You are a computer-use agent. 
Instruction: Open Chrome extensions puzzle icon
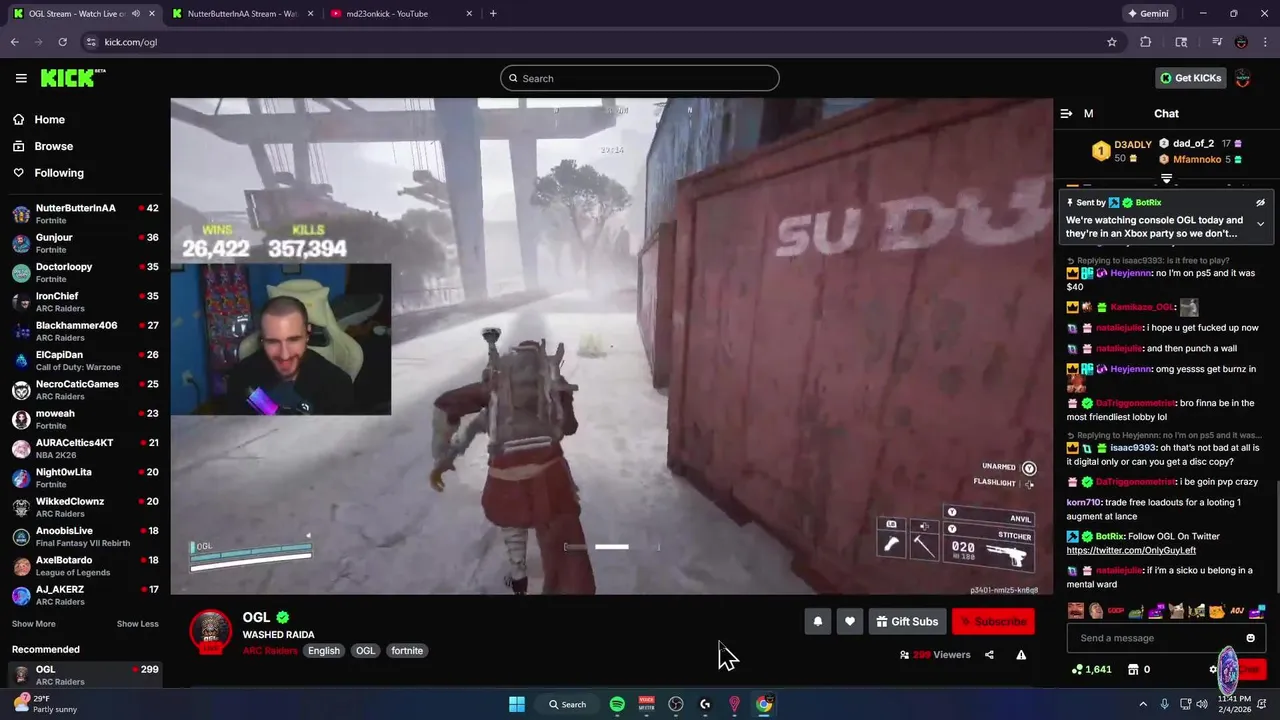pos(1146,42)
